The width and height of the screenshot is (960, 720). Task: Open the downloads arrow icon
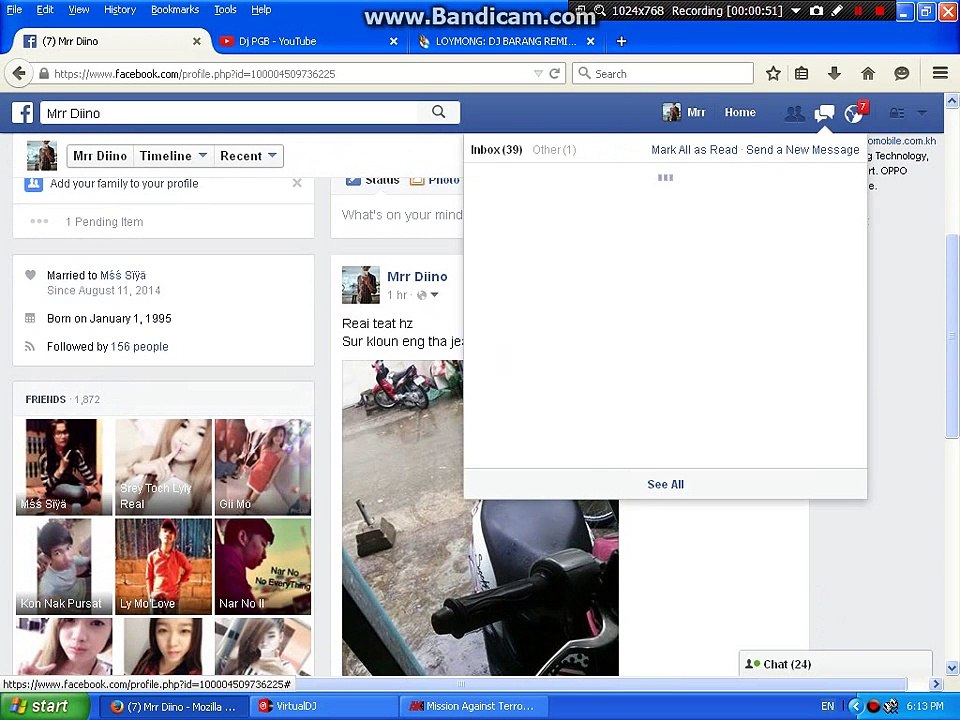coord(834,73)
